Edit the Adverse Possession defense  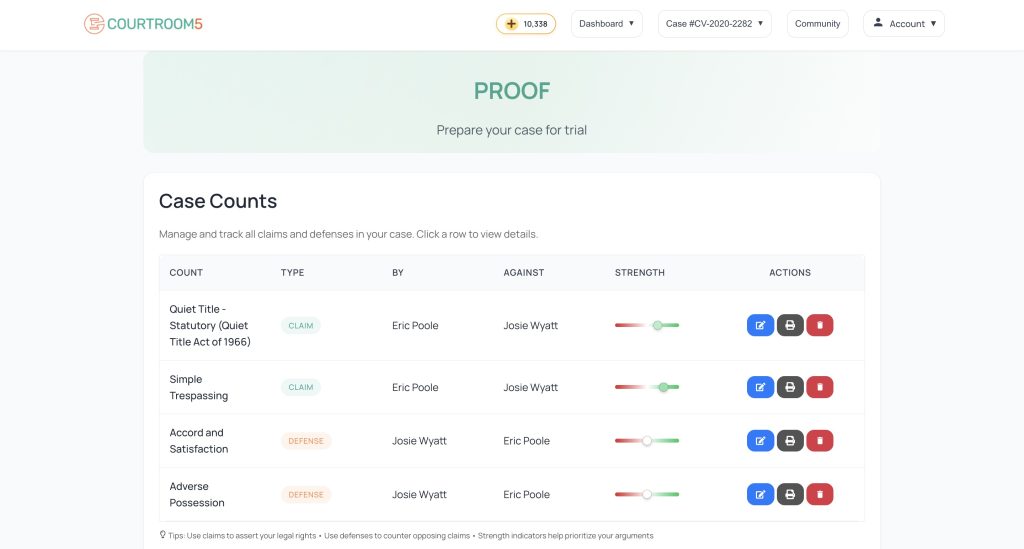[760, 494]
